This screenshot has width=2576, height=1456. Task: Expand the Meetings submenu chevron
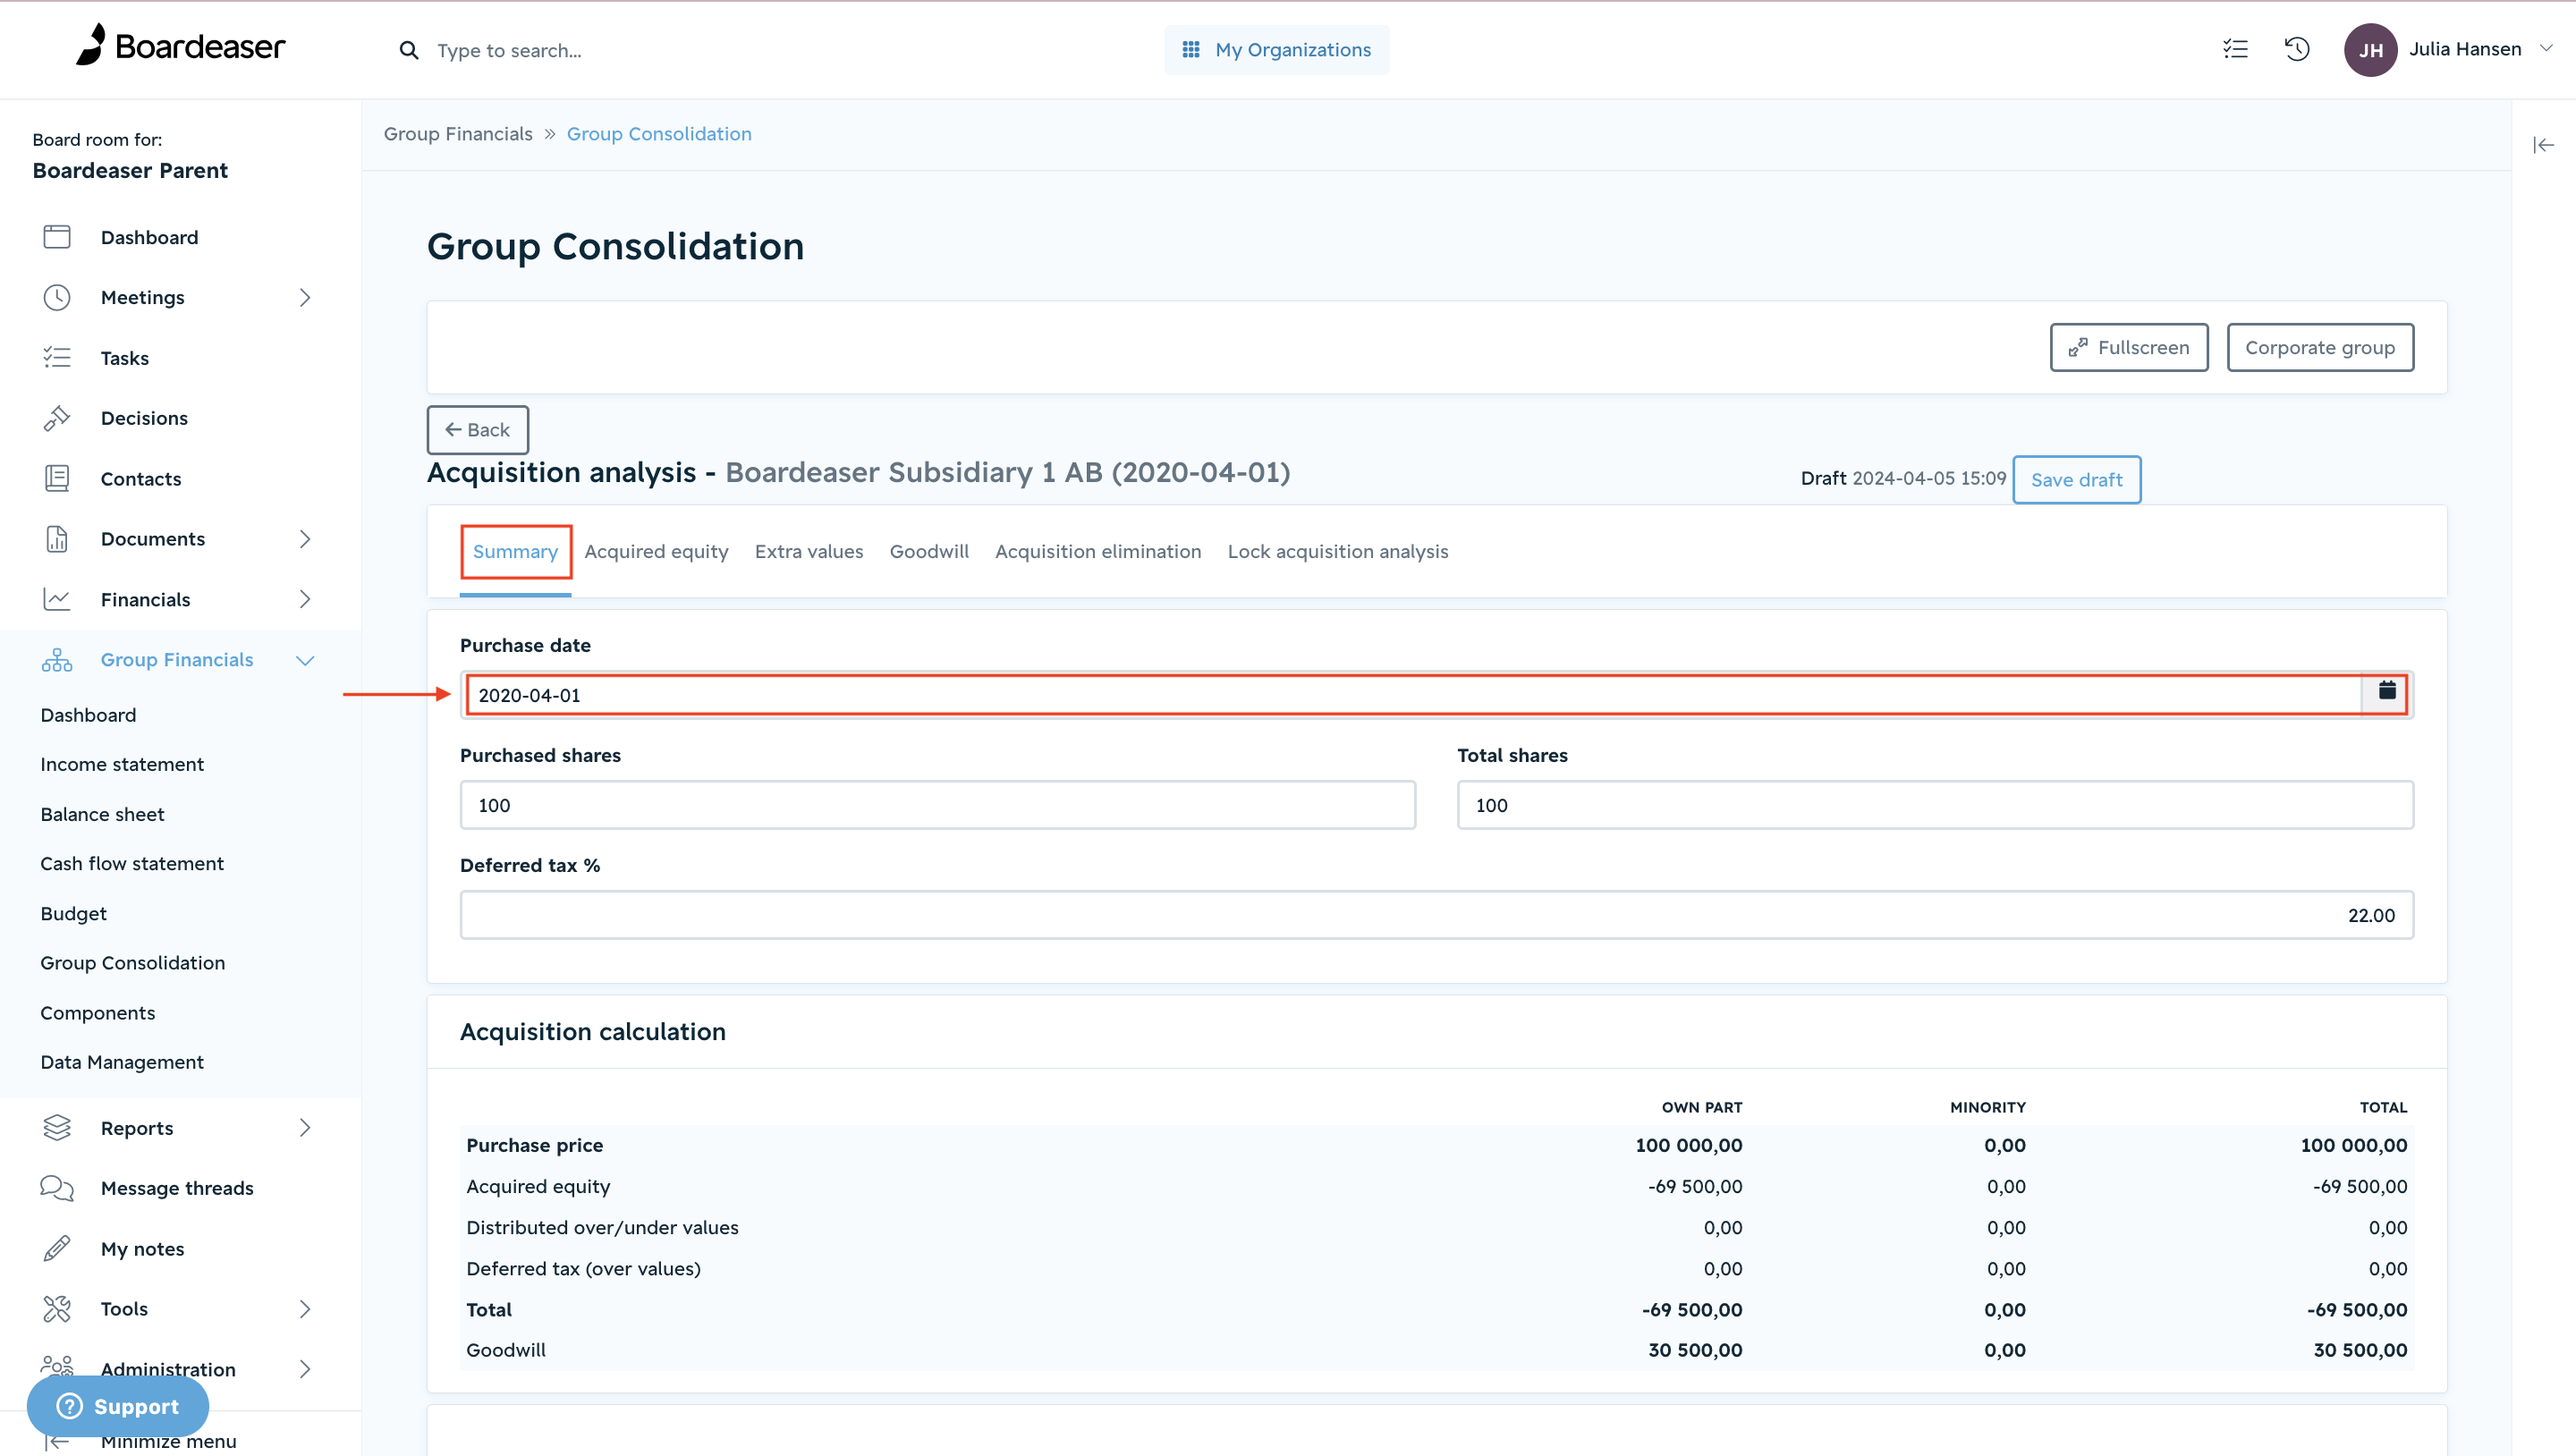coord(305,297)
